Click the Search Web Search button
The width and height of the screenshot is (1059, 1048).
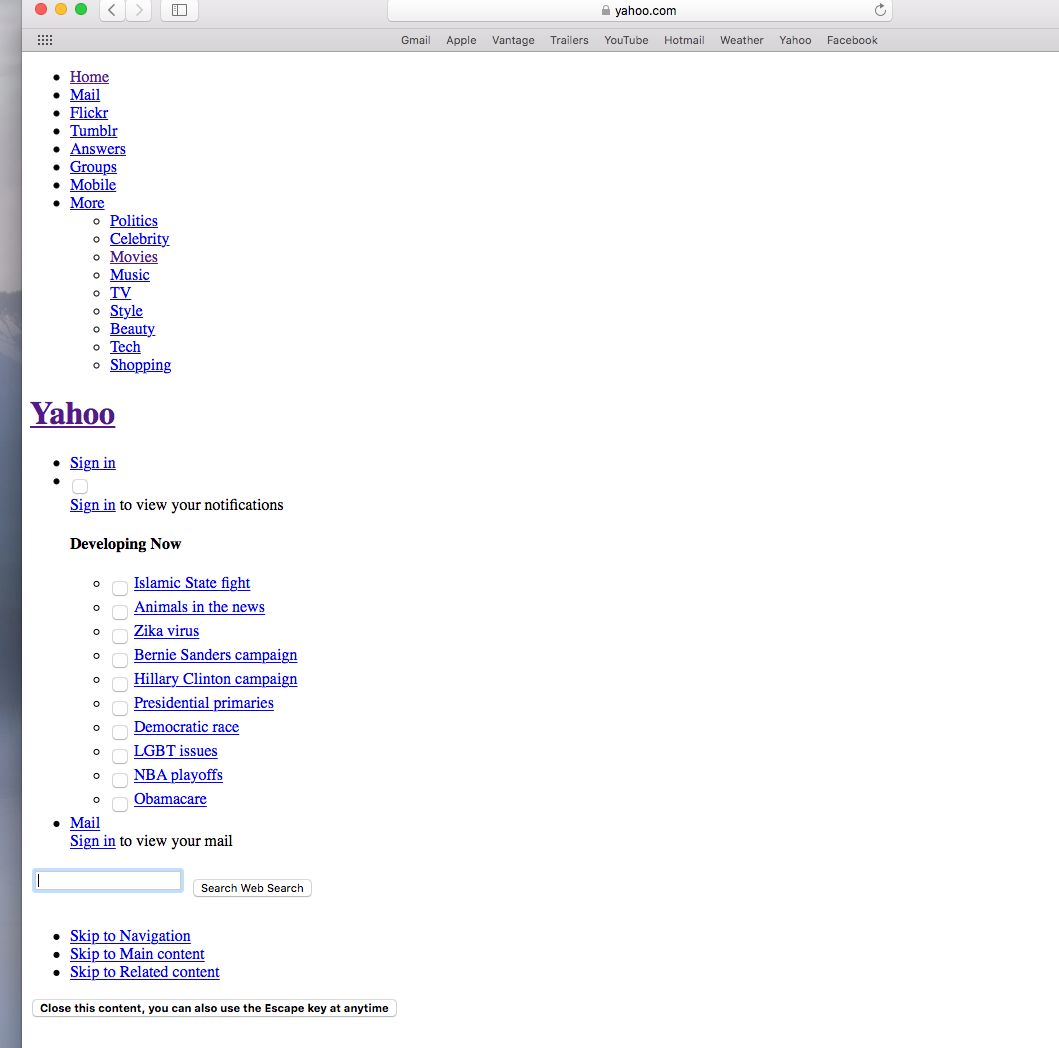(x=252, y=888)
